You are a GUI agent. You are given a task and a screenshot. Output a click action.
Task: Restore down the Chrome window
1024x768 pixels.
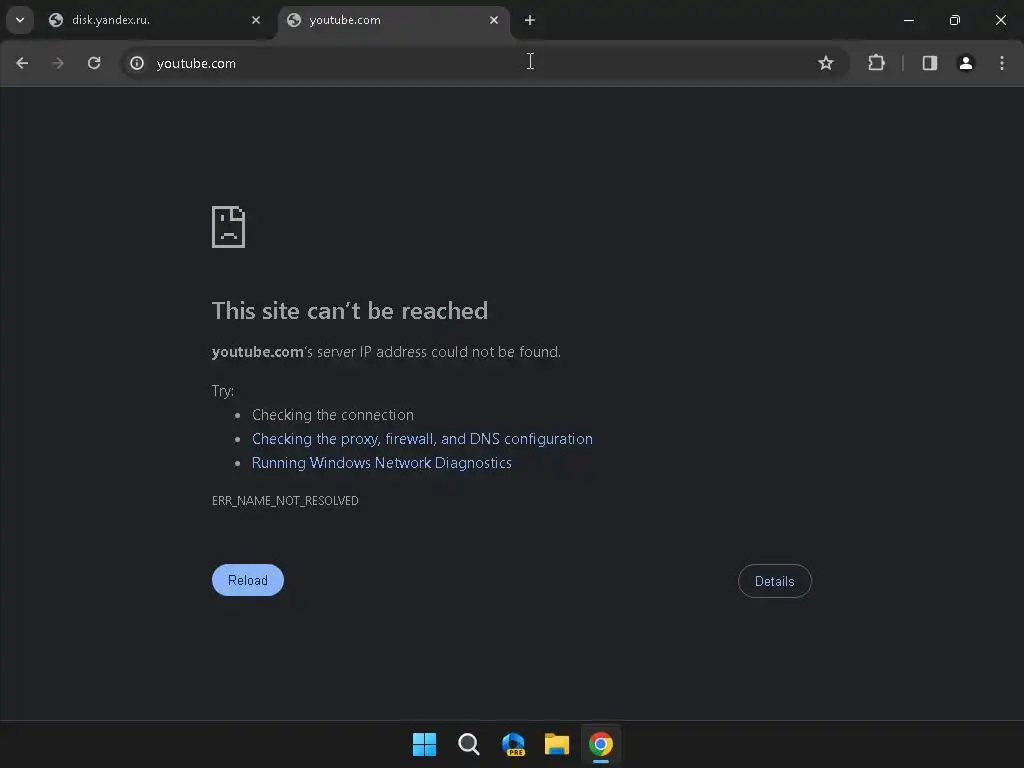pos(955,20)
